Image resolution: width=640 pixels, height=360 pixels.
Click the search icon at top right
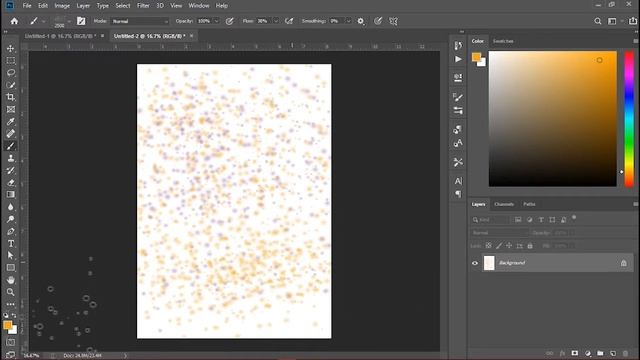(598, 21)
